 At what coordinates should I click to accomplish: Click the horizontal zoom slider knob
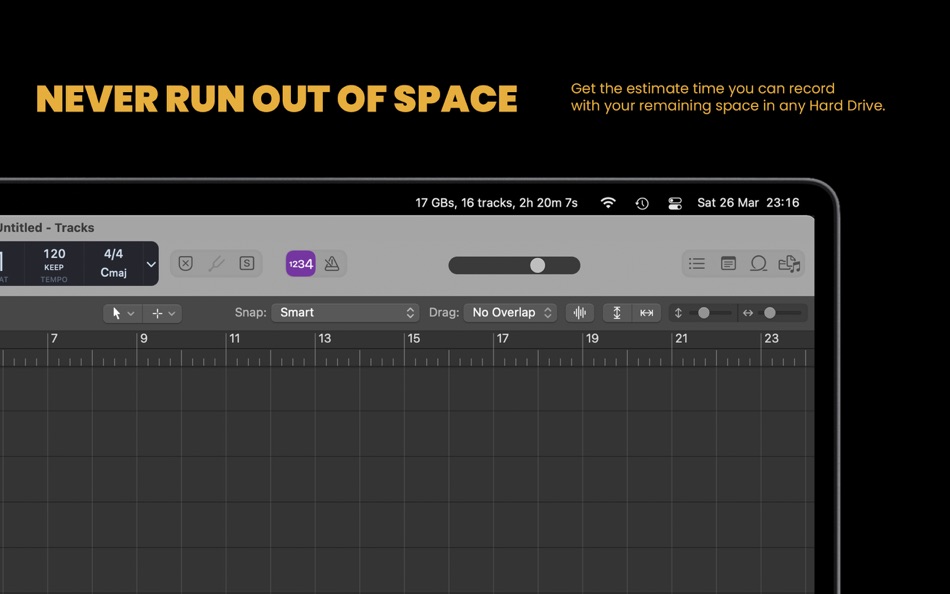click(x=769, y=313)
